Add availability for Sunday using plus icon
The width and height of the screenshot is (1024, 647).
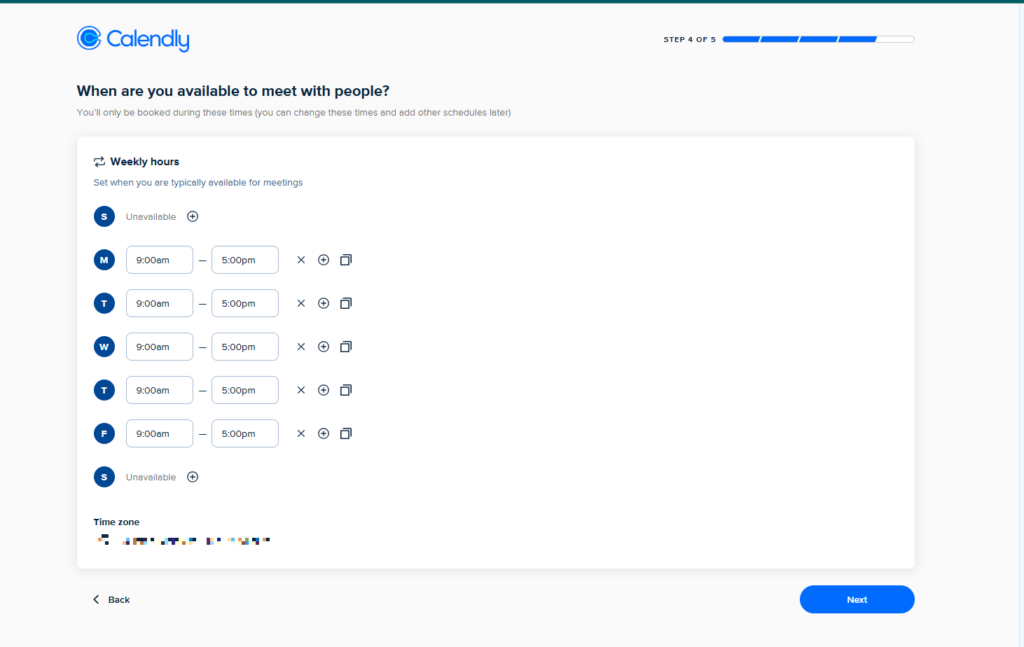click(193, 217)
